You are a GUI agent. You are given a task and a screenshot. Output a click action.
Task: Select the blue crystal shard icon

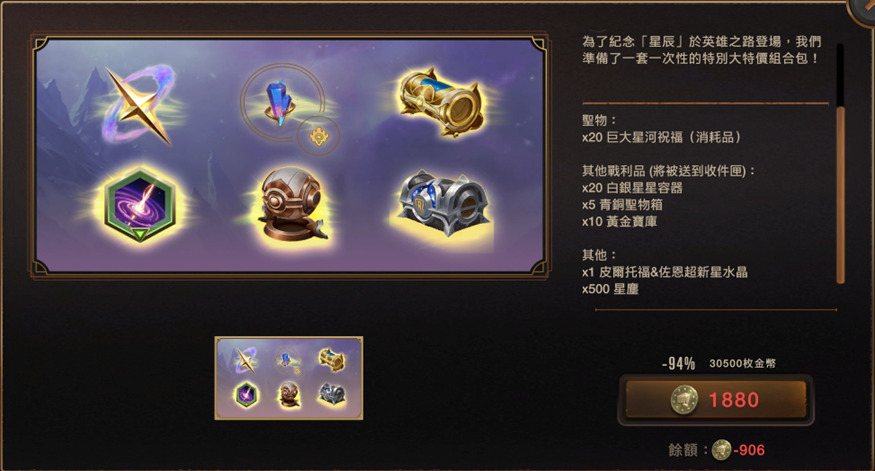click(x=281, y=103)
